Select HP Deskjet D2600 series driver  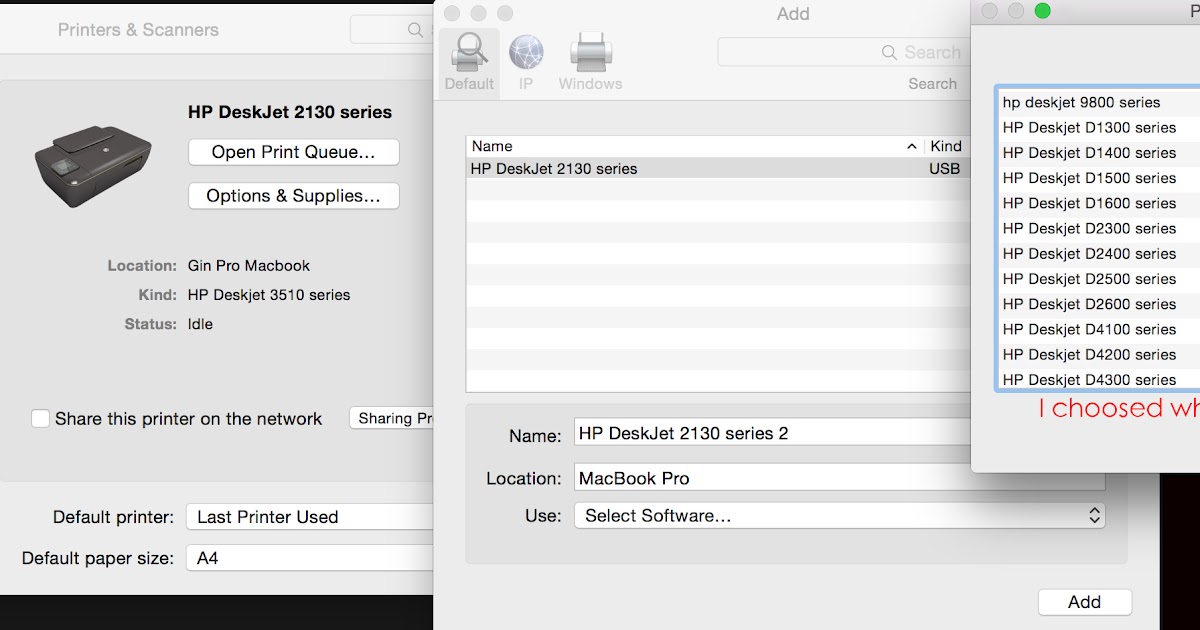pos(1100,304)
